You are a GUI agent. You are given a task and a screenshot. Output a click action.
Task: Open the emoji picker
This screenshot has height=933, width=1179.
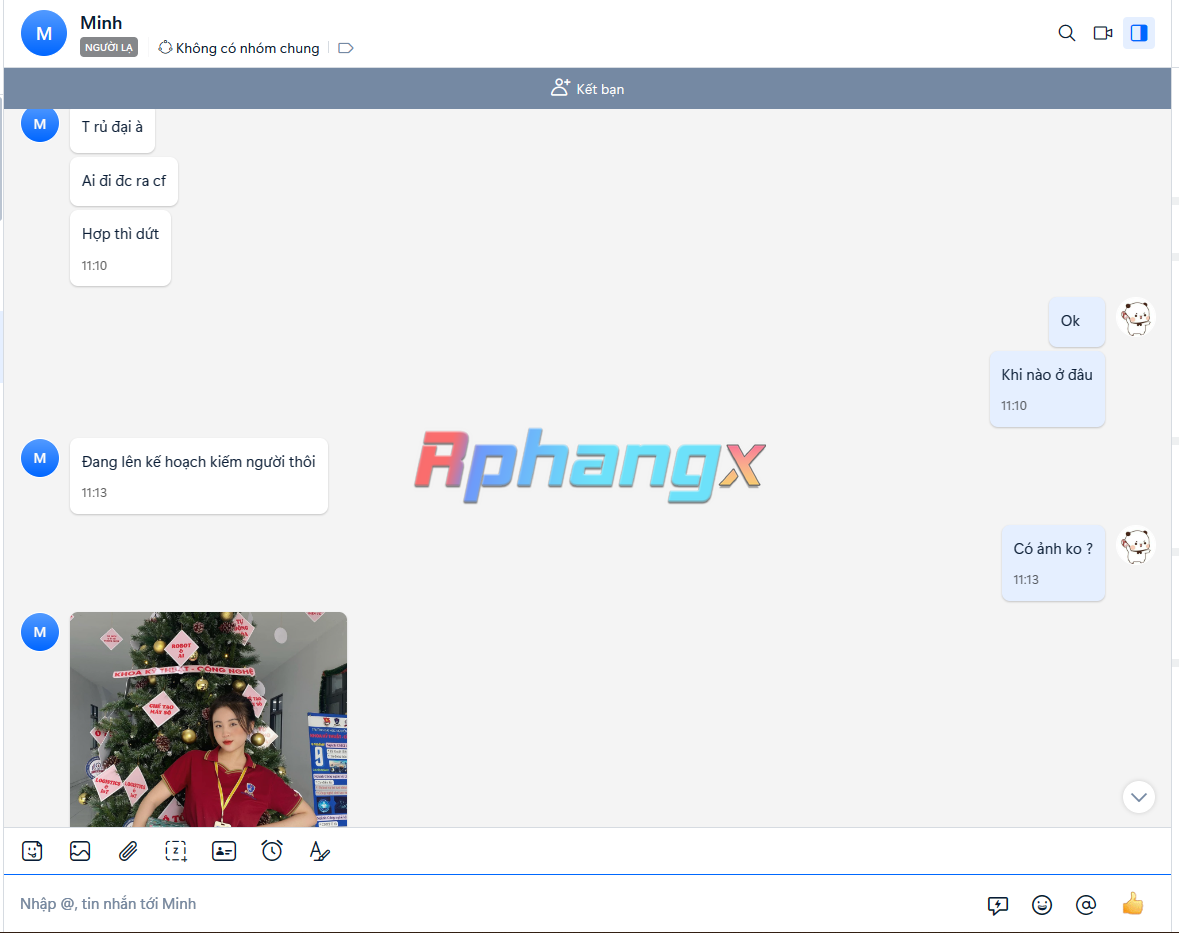coord(1041,904)
